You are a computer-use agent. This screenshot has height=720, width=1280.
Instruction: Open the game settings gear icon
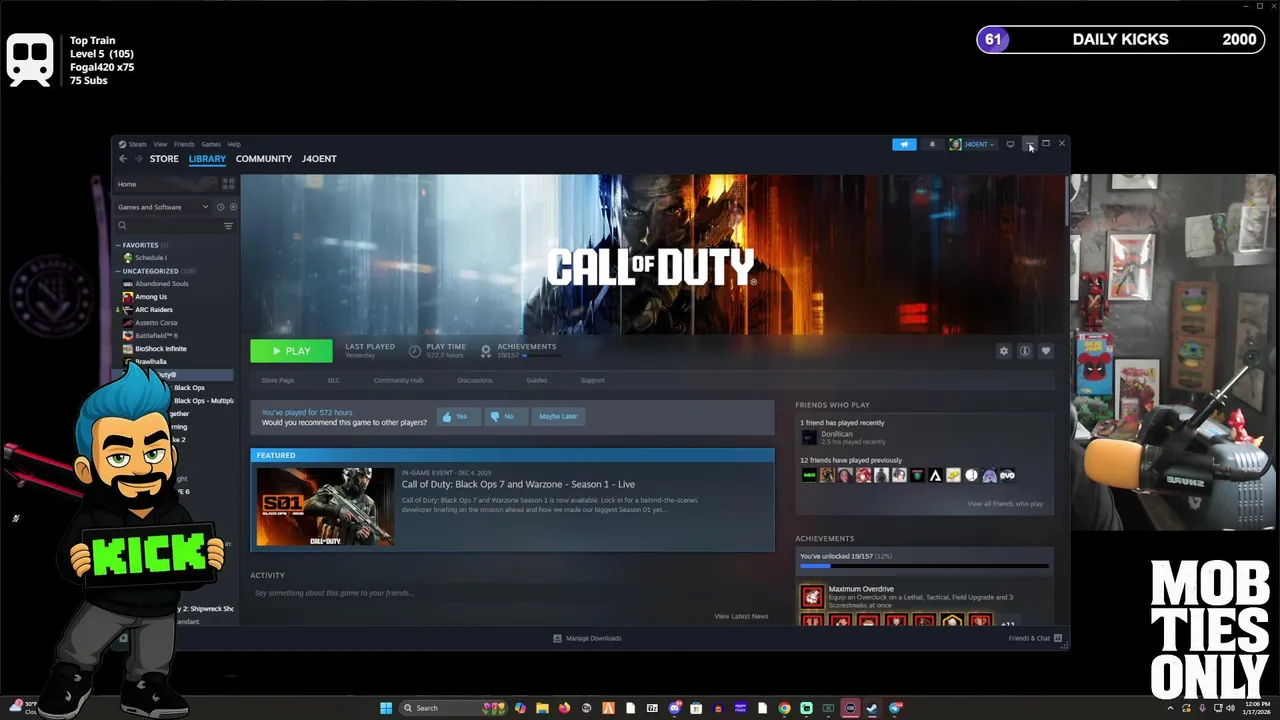[1004, 351]
